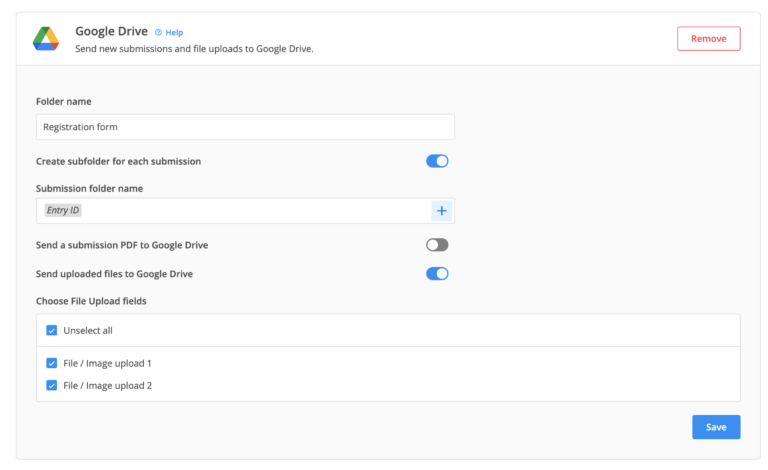This screenshot has width=768, height=470.
Task: Enable Send a submission PDF toggle
Action: (x=437, y=245)
